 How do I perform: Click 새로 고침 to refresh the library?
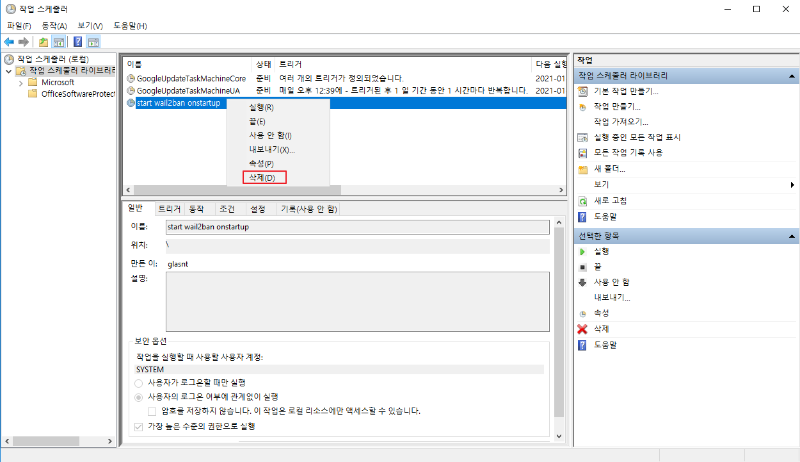tap(615, 201)
